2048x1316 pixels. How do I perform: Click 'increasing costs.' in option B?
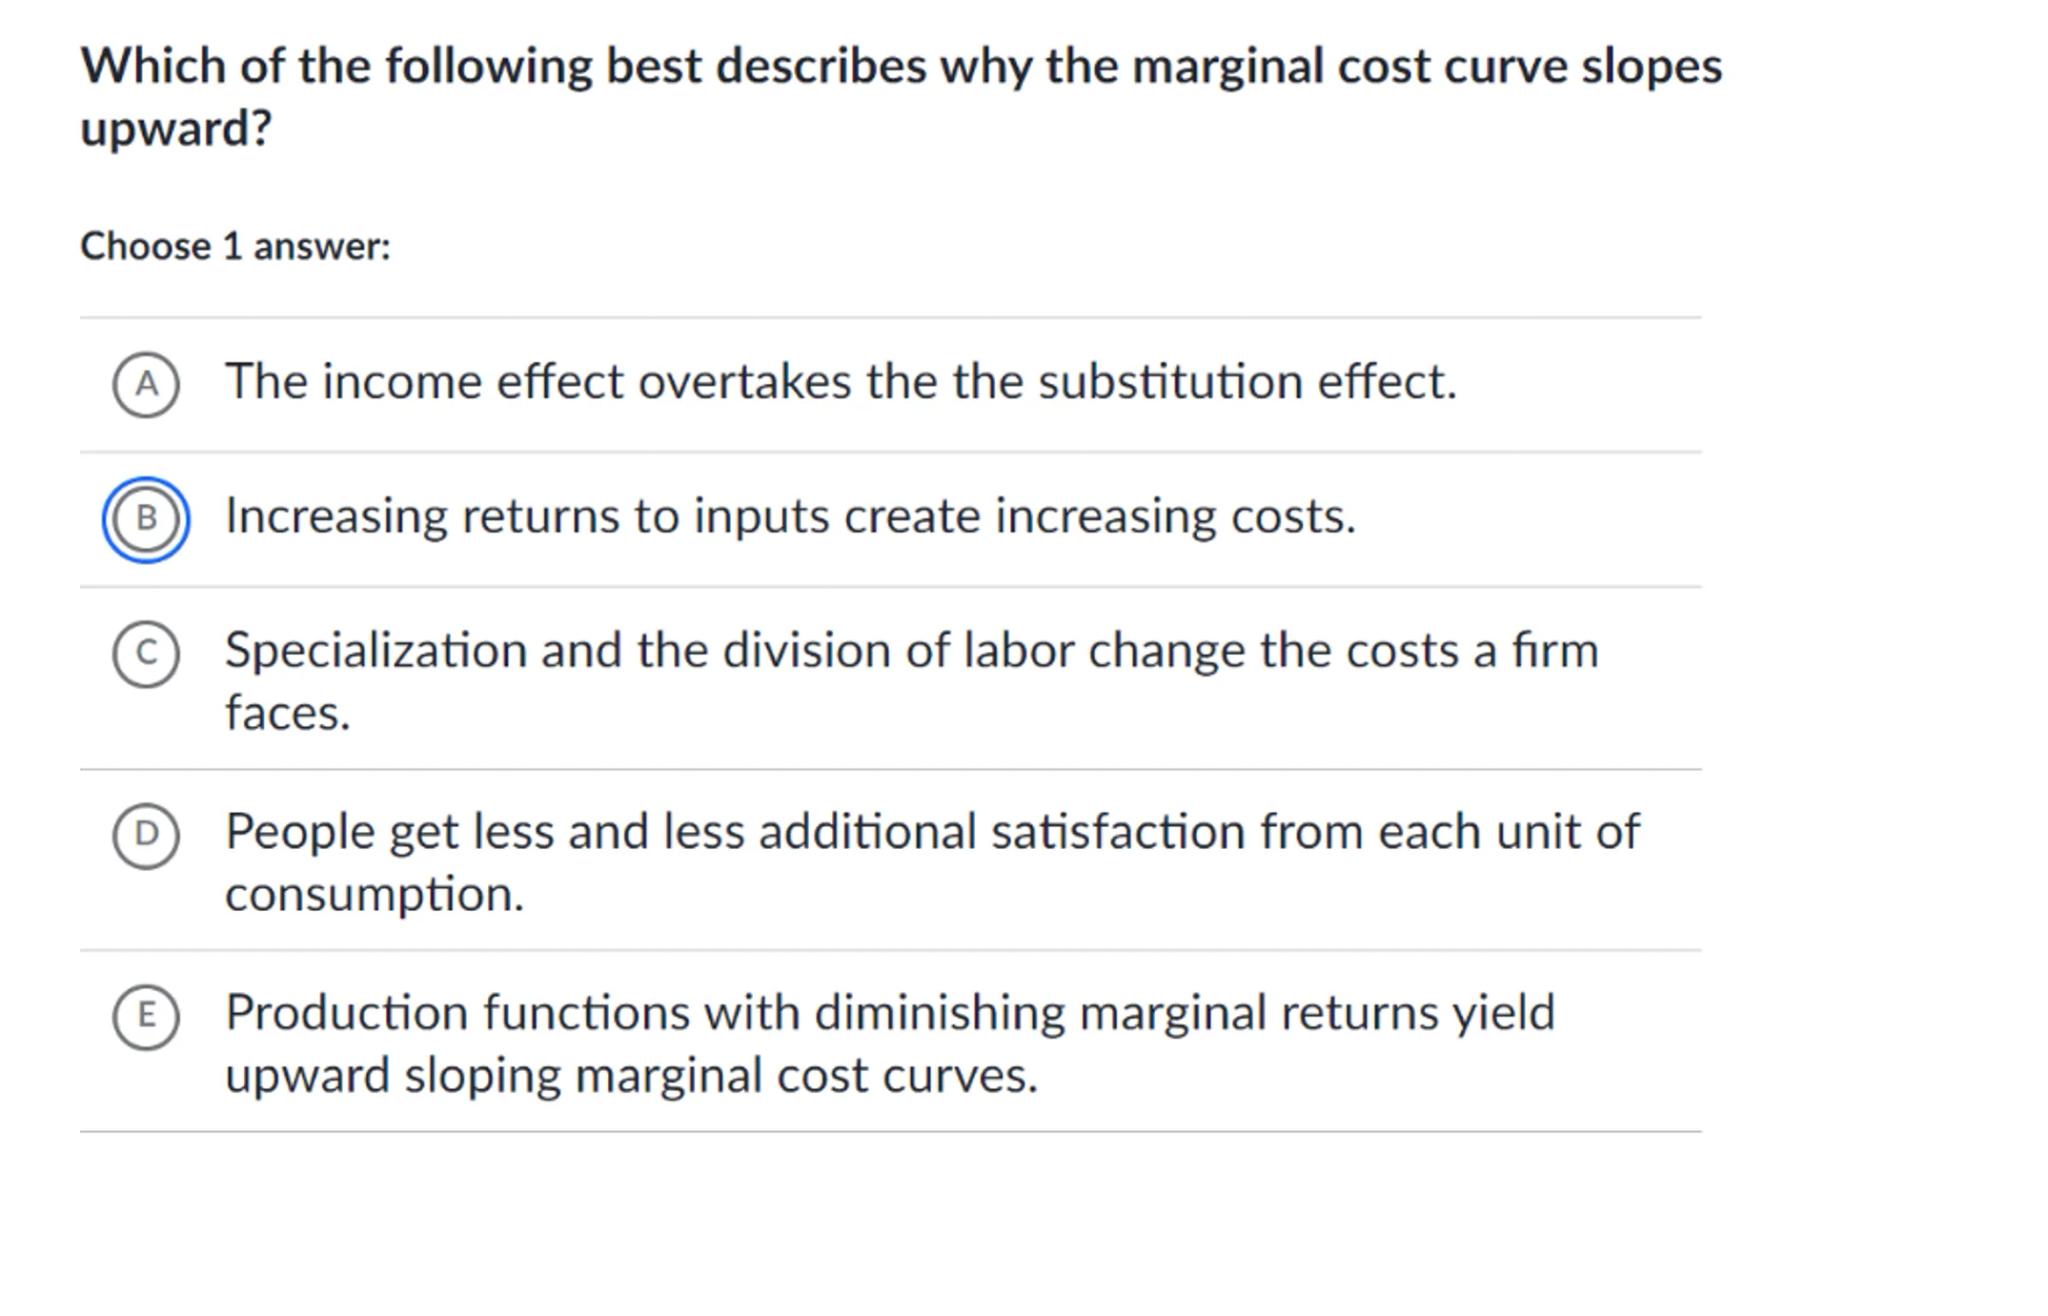tap(1175, 517)
